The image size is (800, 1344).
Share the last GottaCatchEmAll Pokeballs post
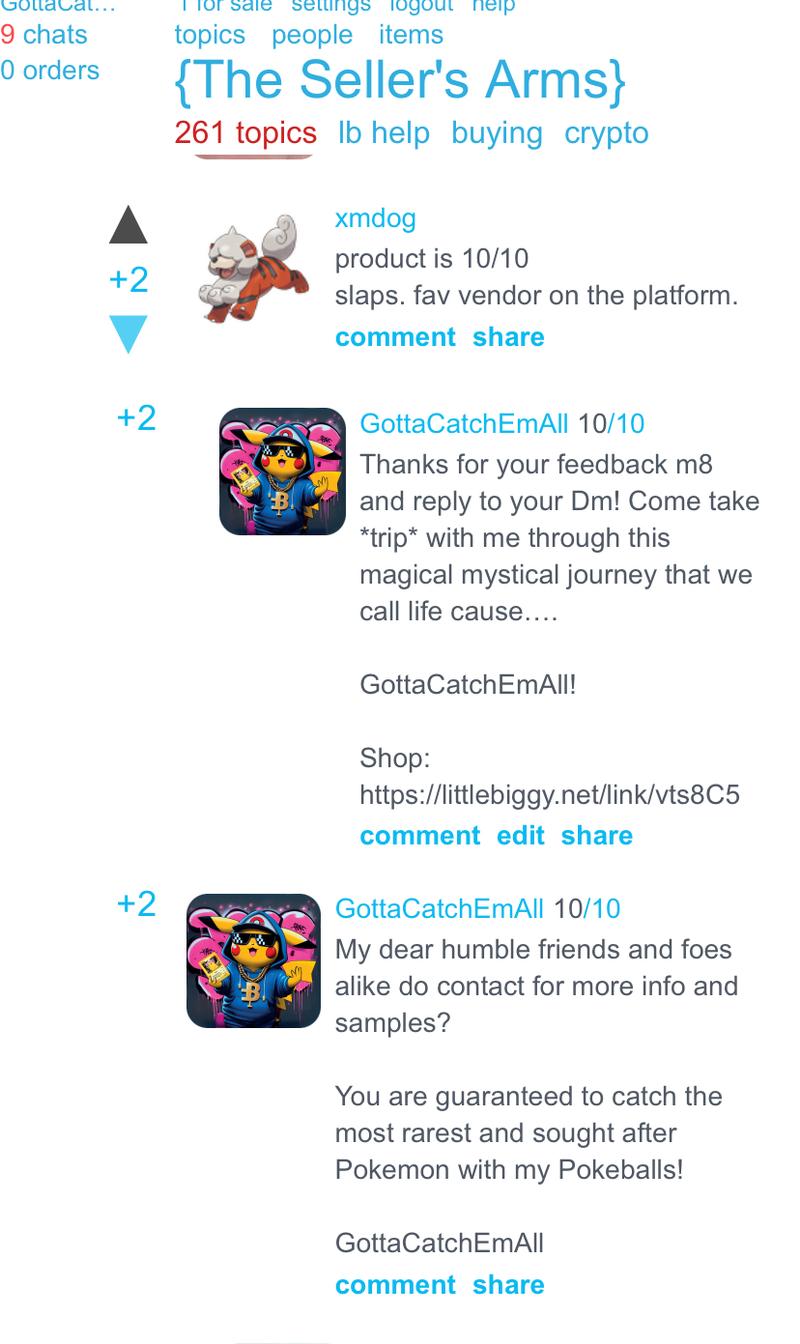(x=508, y=1285)
